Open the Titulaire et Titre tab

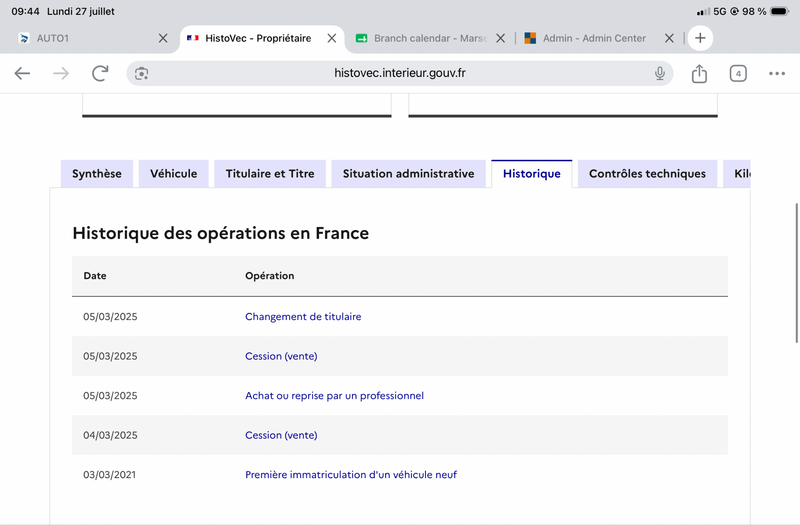[x=270, y=173]
